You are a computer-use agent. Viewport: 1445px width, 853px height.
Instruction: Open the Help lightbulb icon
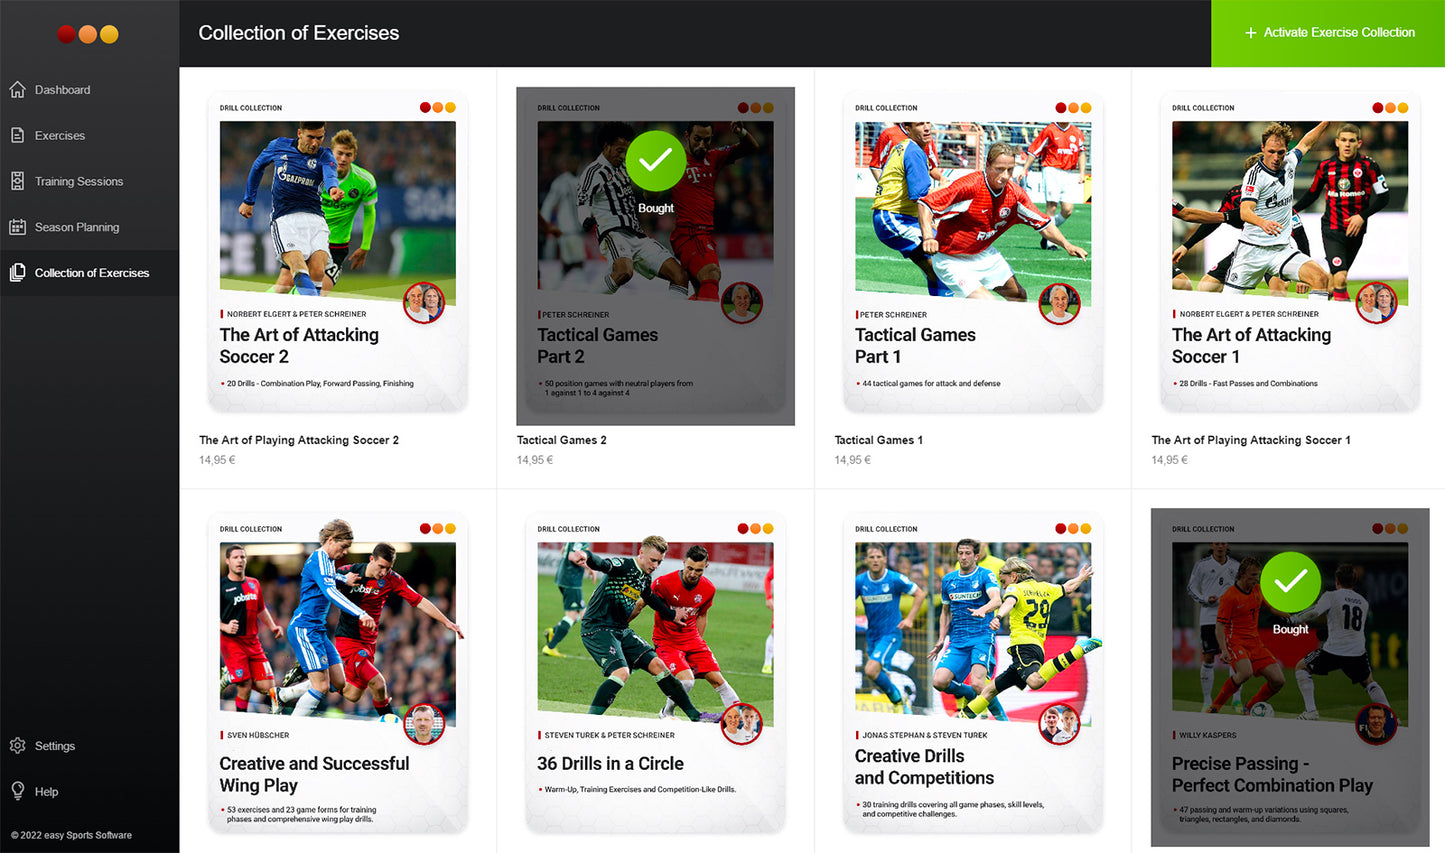click(17, 791)
